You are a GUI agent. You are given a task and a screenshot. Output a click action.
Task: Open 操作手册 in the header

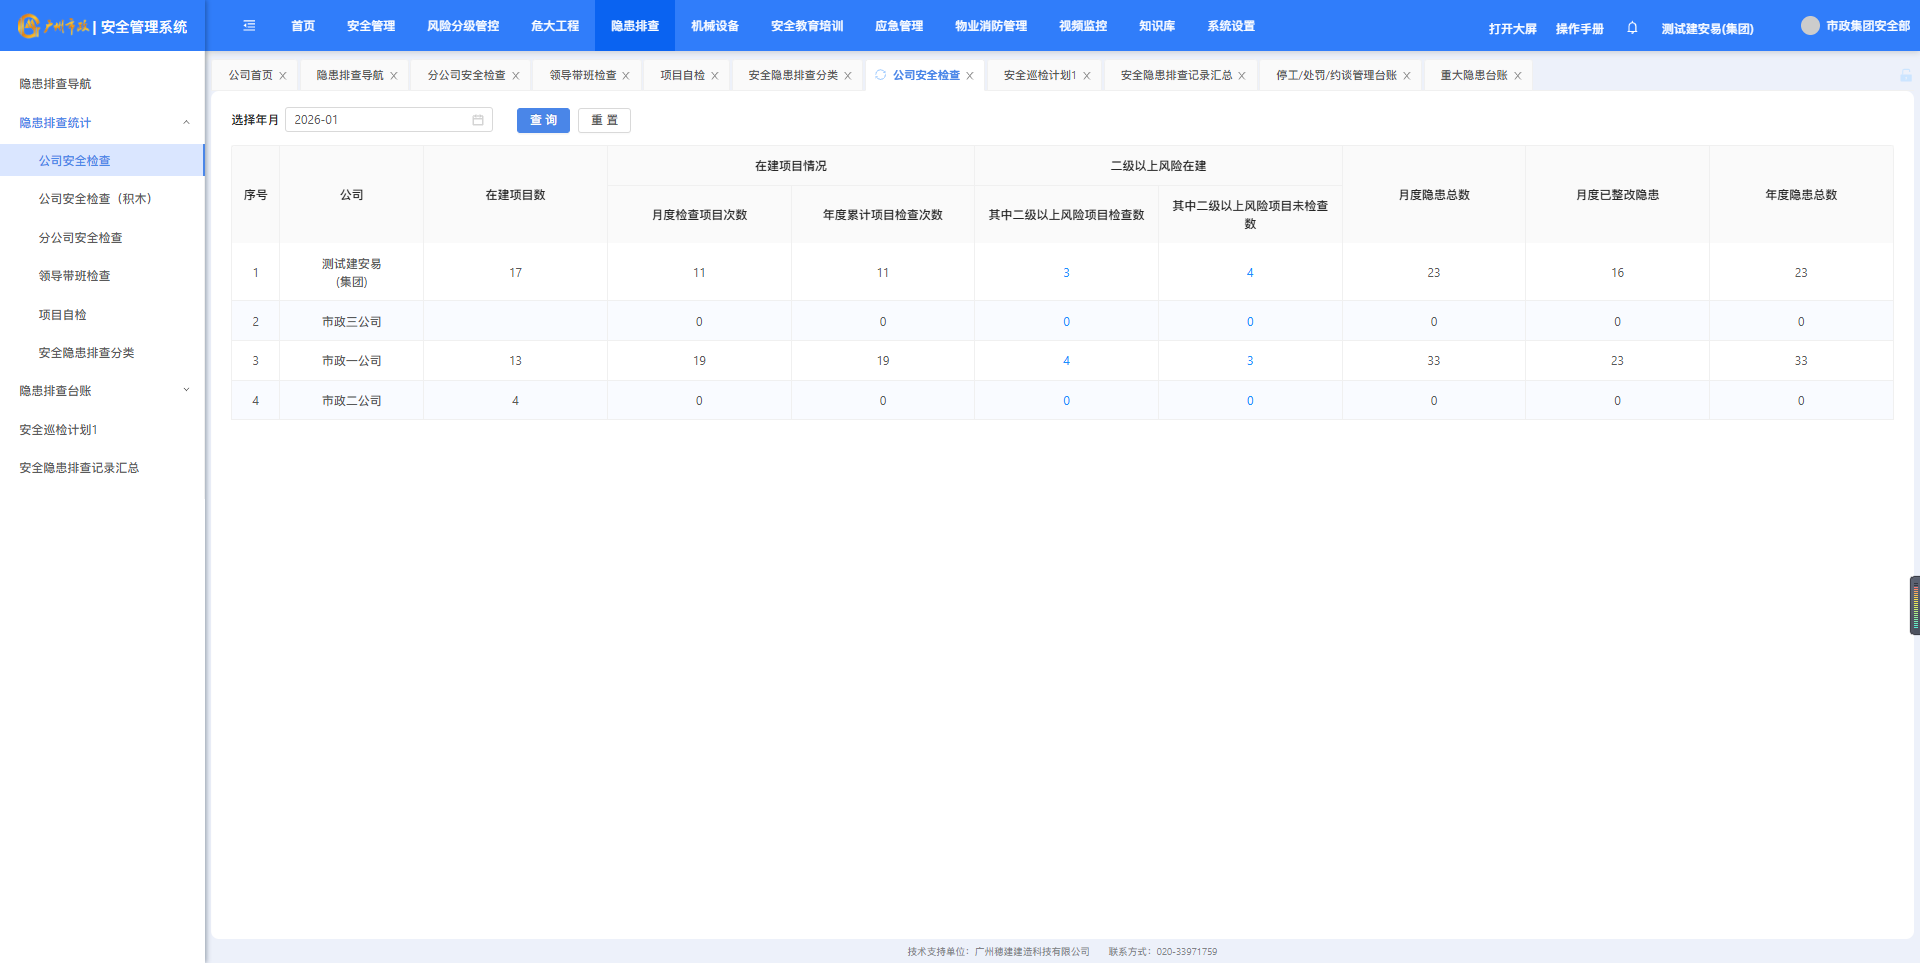tap(1579, 29)
